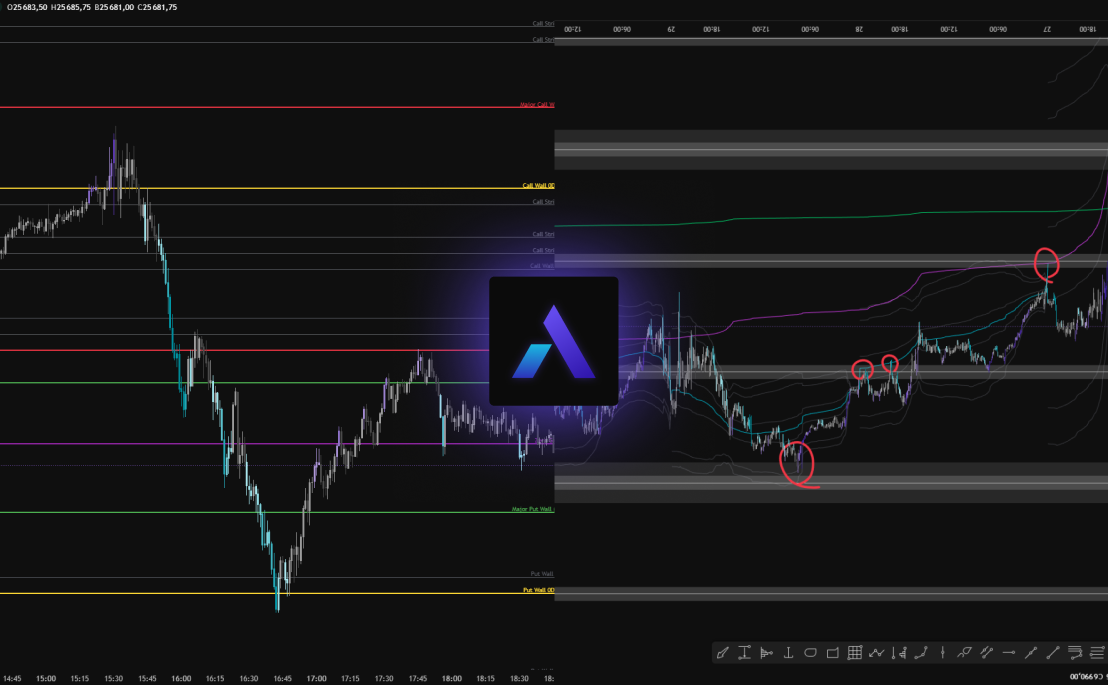Click the 16:00 time axis label
The width and height of the screenshot is (1108, 685).
pyautogui.click(x=181, y=678)
